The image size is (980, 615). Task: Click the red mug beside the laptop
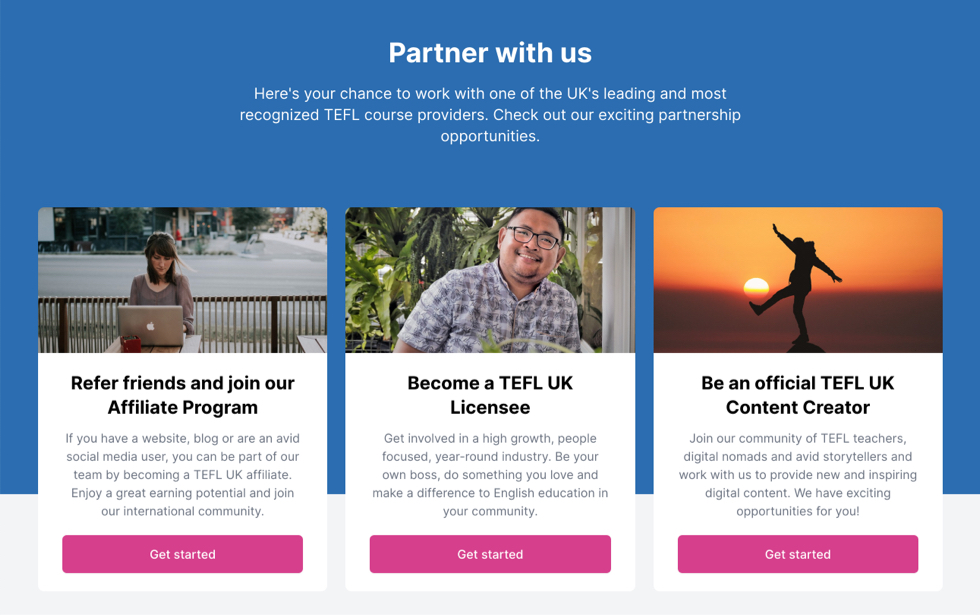(x=131, y=344)
